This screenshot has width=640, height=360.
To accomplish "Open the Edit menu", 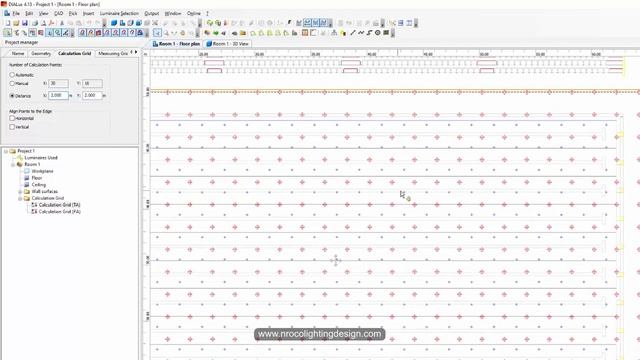I will [x=29, y=13].
